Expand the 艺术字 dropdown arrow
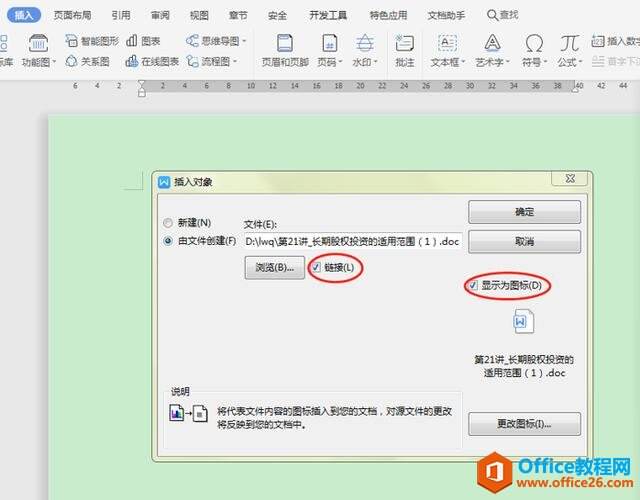 [508, 62]
